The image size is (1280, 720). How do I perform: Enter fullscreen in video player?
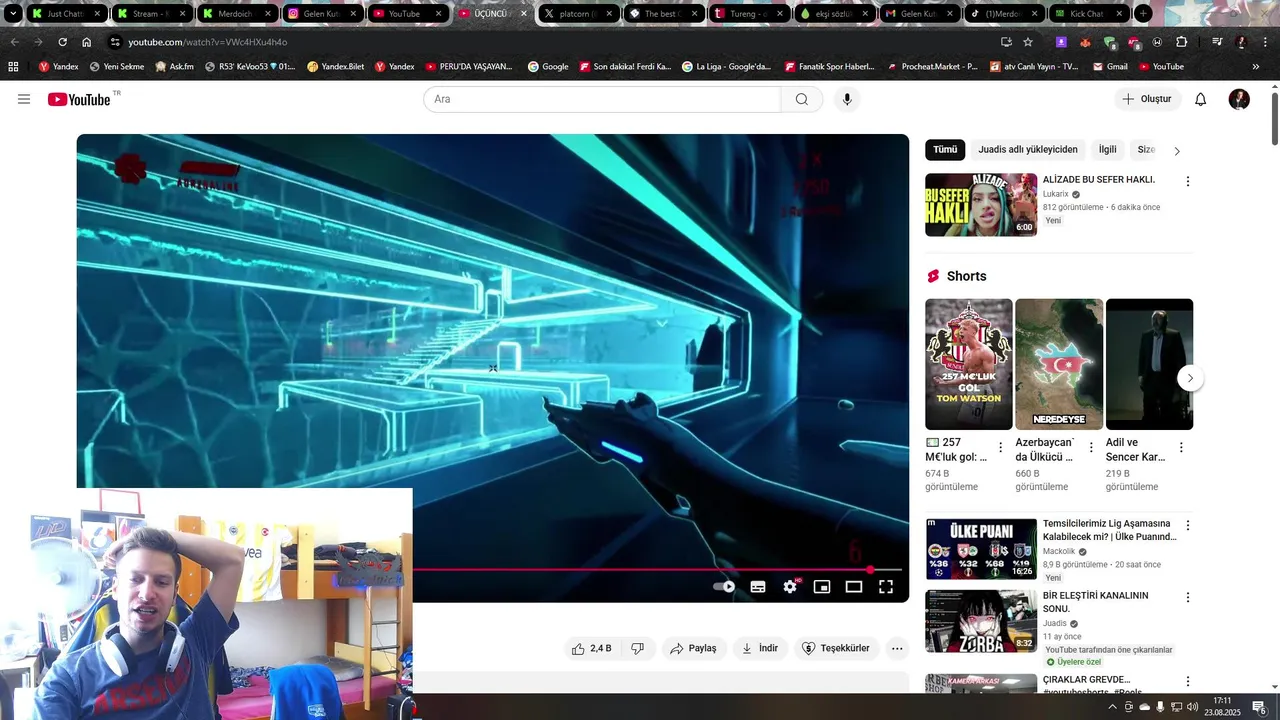886,587
